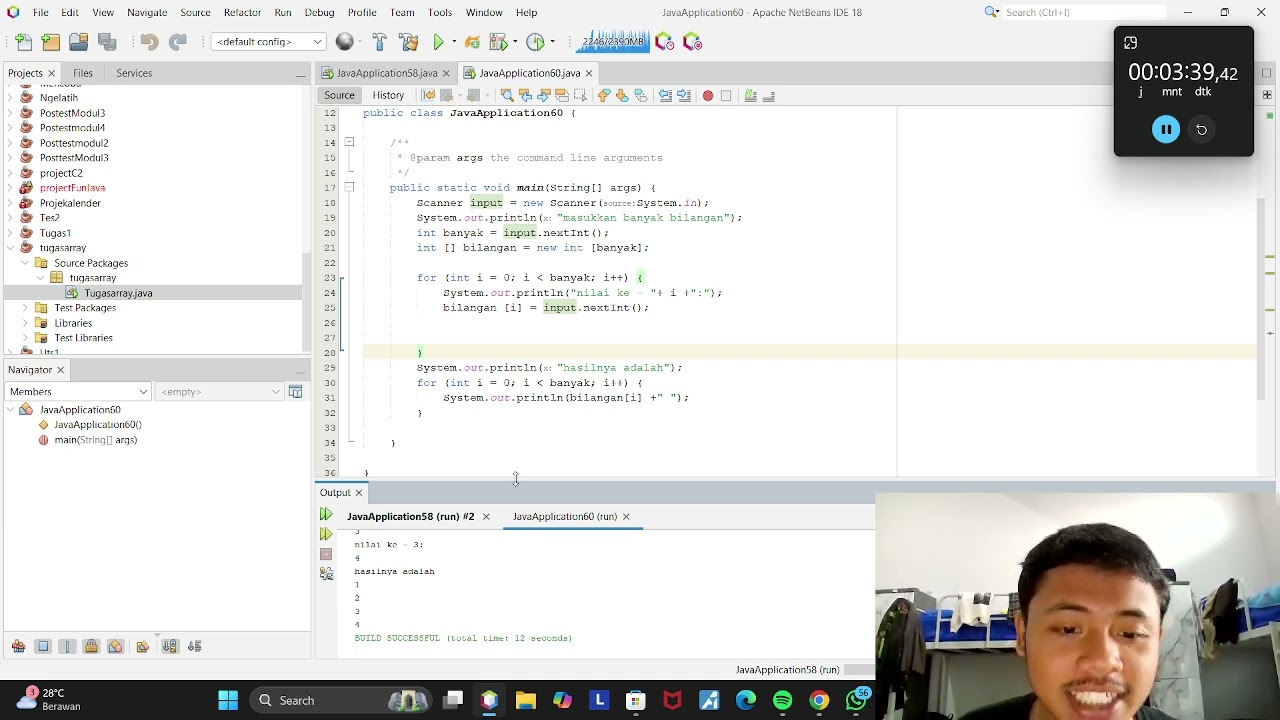The height and width of the screenshot is (720, 1280).
Task: Toggle bookmark in editor toolbar
Action: 641,95
